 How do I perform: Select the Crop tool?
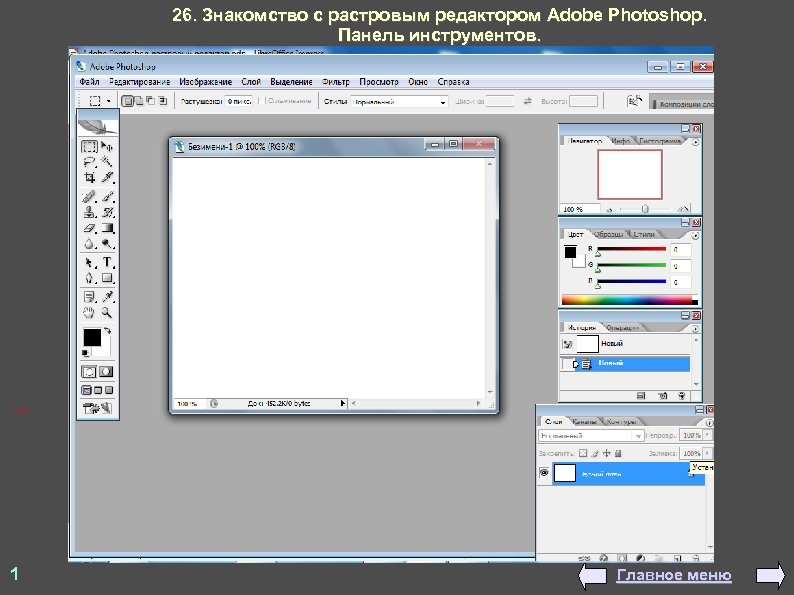(89, 178)
